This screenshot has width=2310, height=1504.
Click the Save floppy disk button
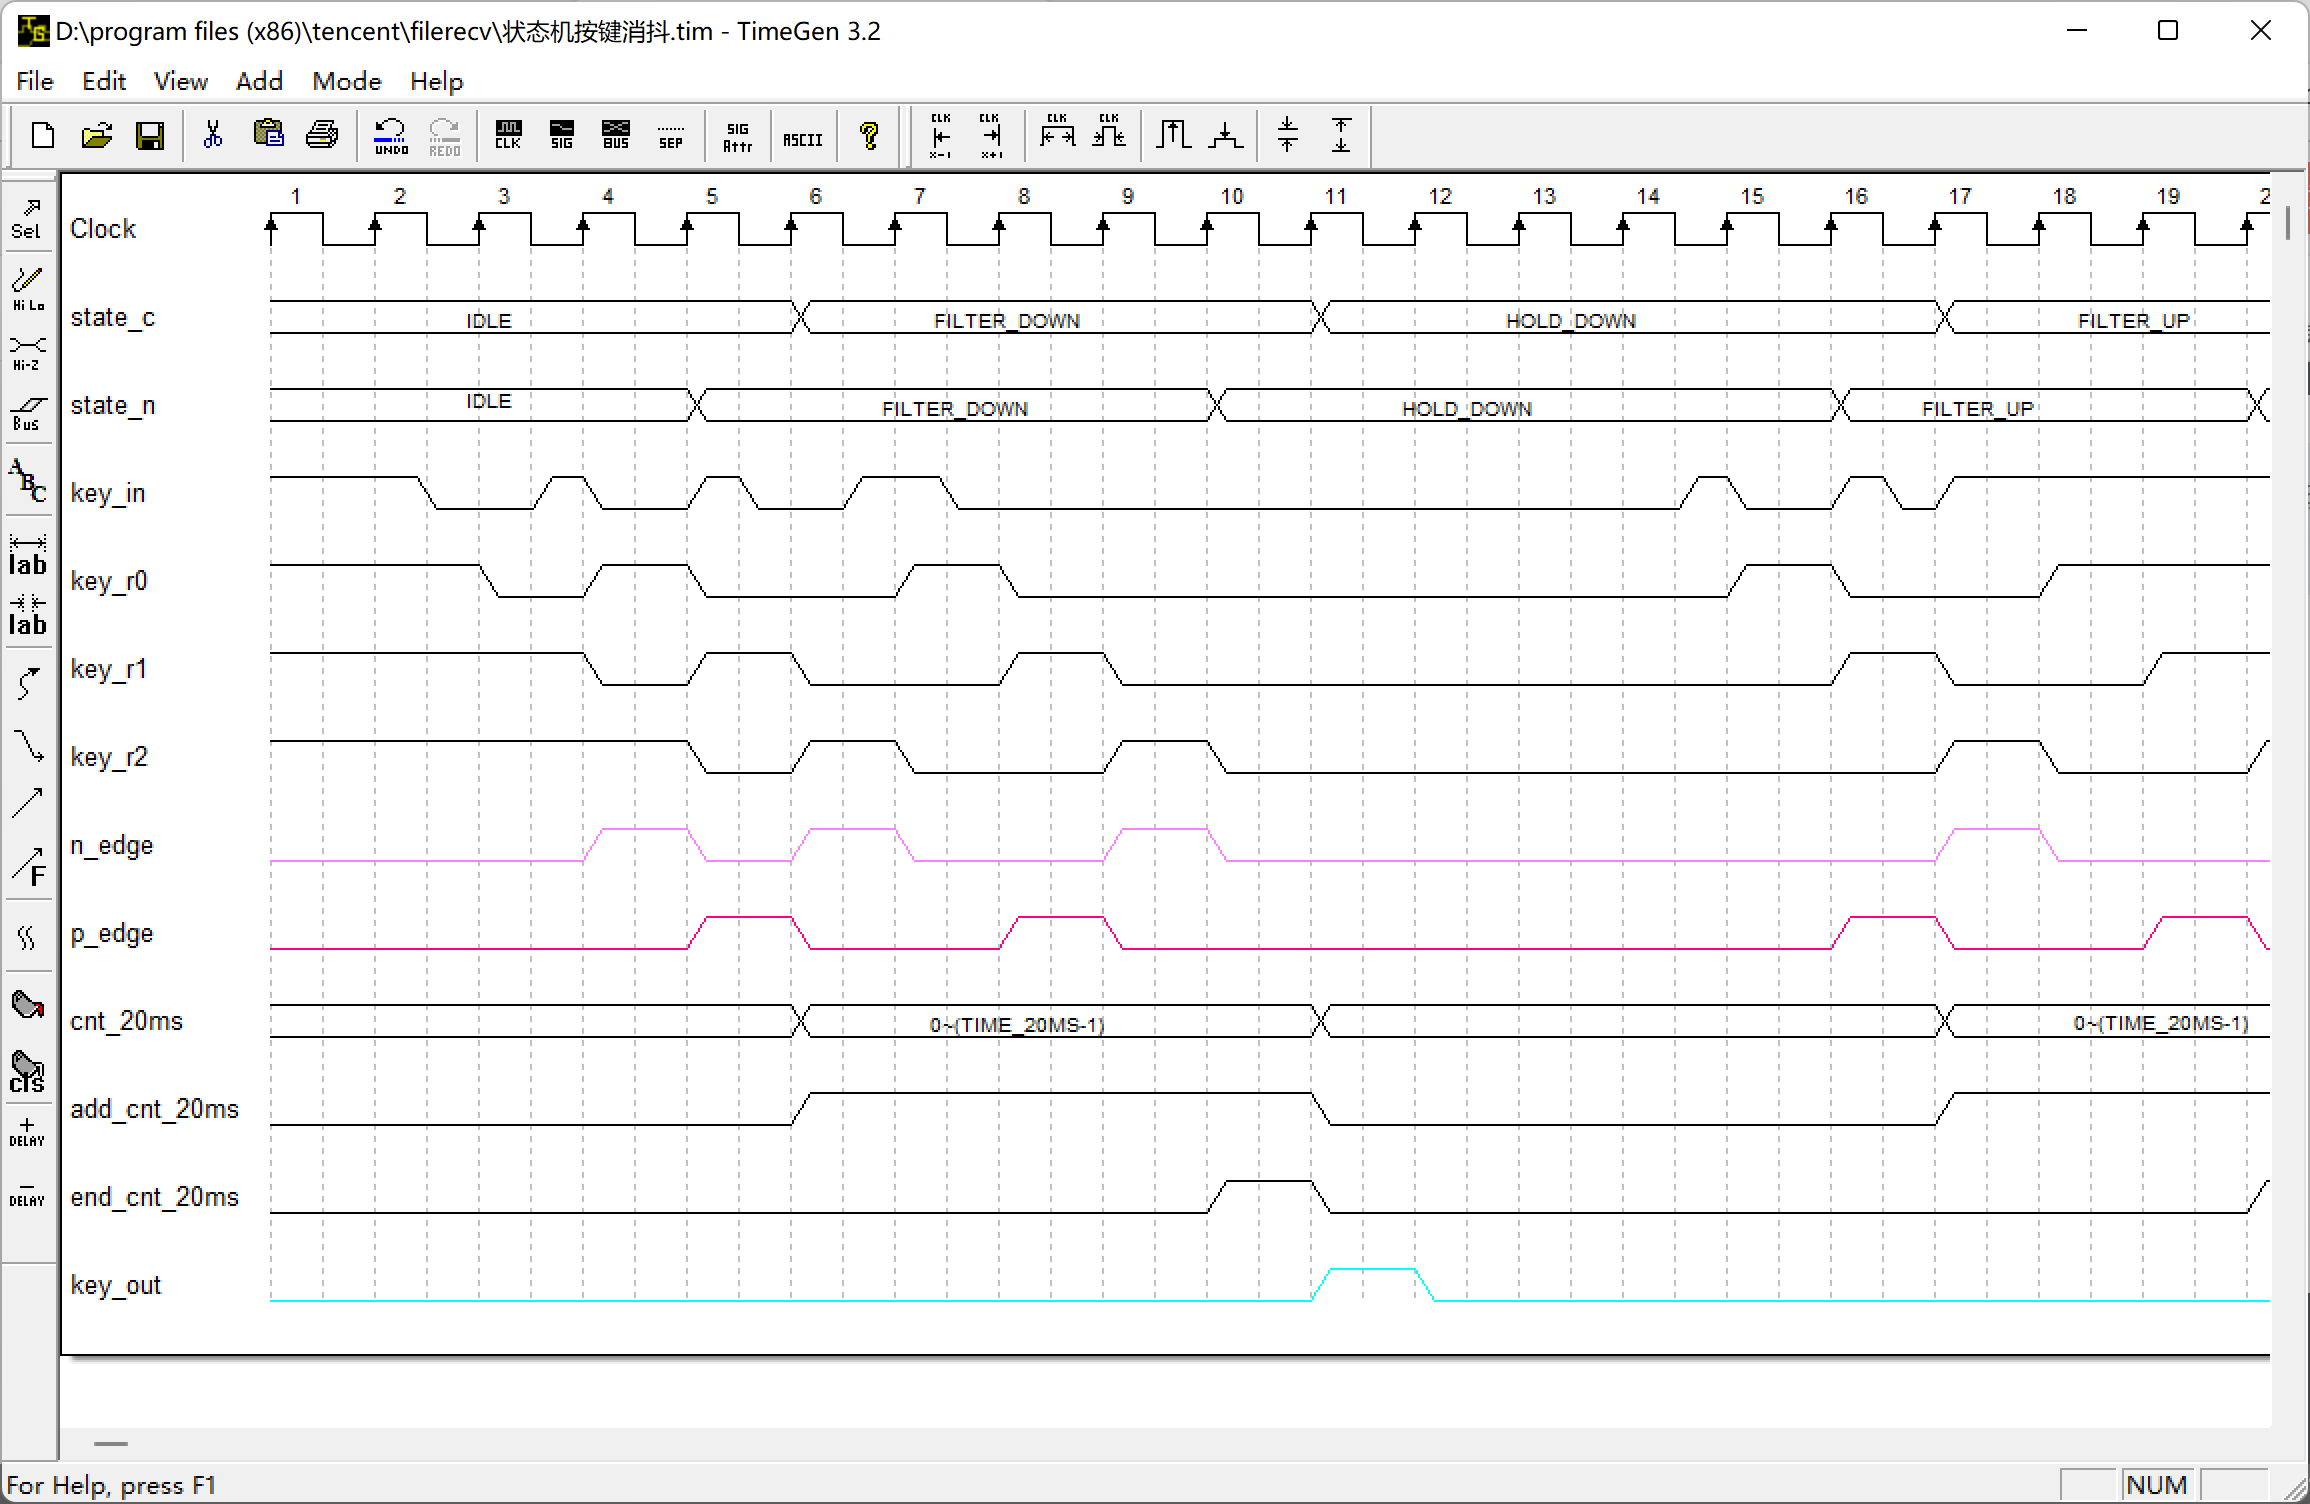(150, 135)
